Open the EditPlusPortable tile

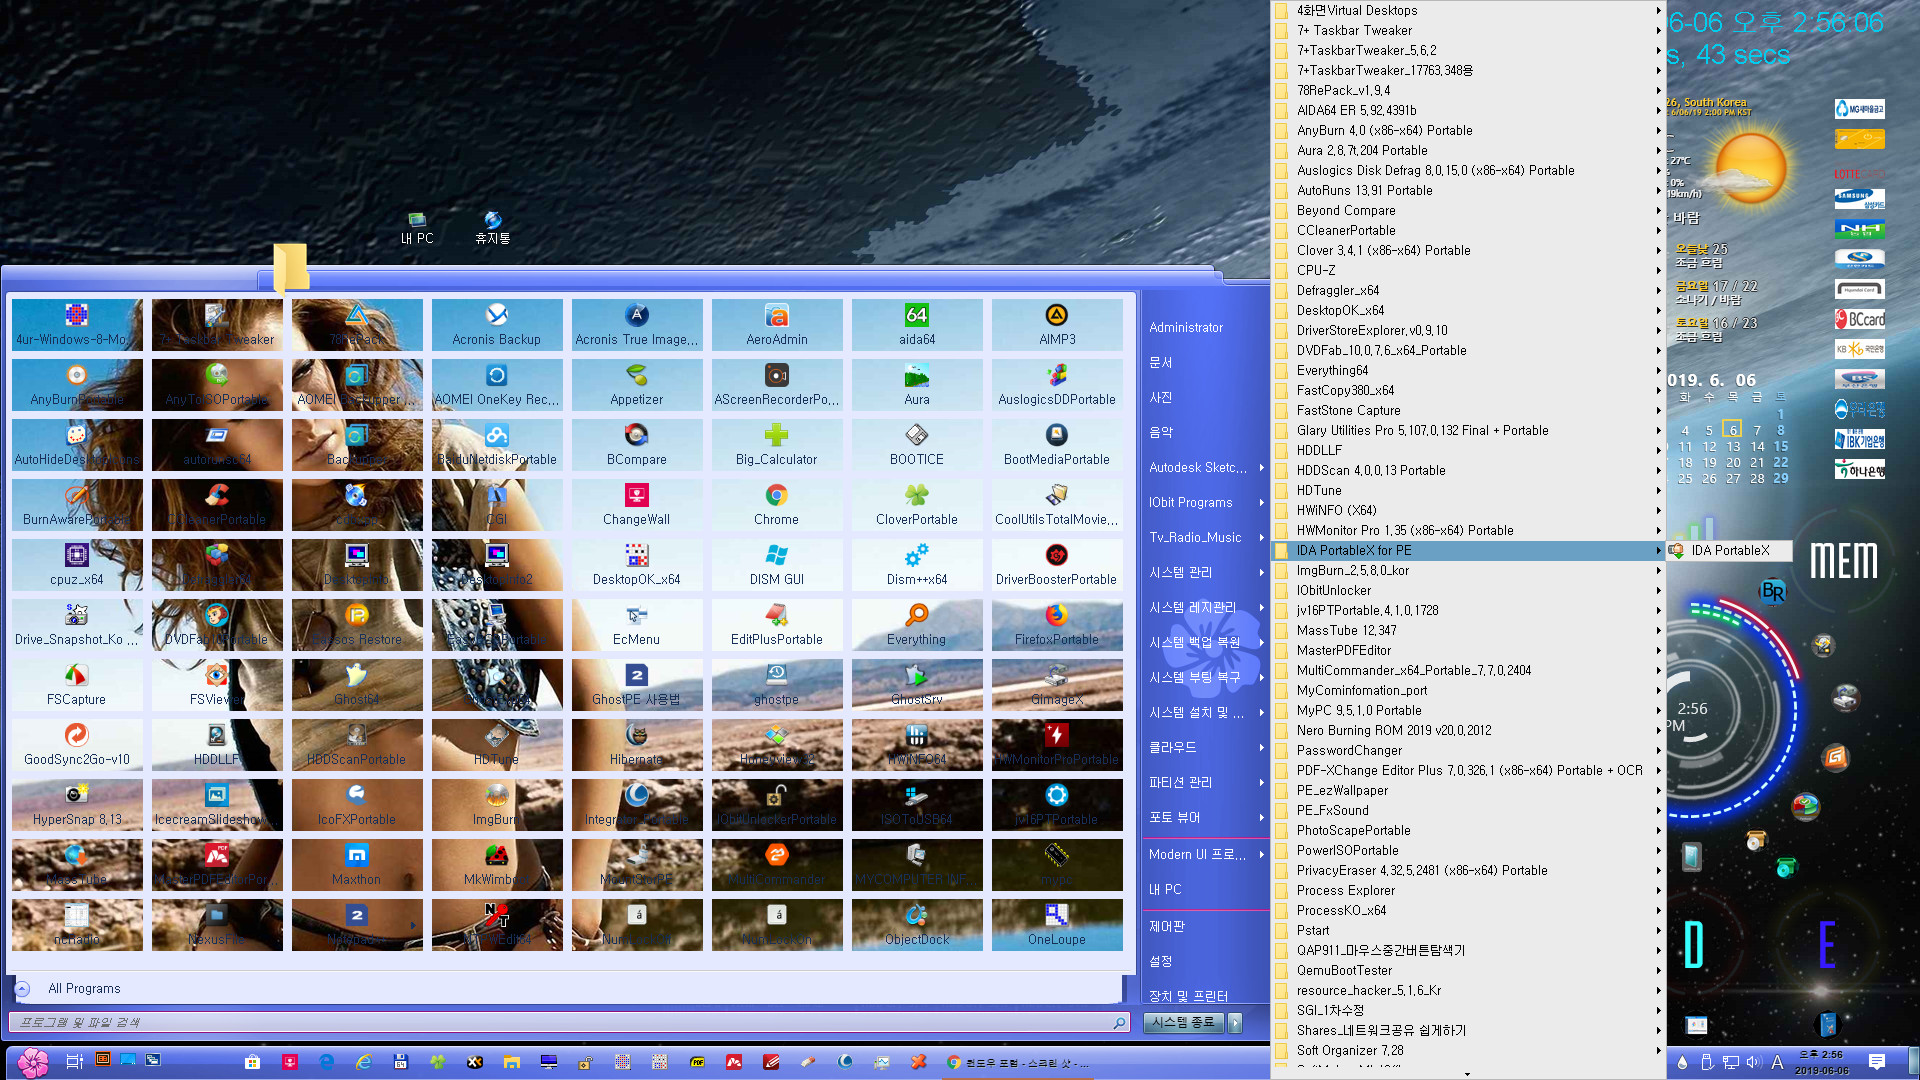[777, 625]
